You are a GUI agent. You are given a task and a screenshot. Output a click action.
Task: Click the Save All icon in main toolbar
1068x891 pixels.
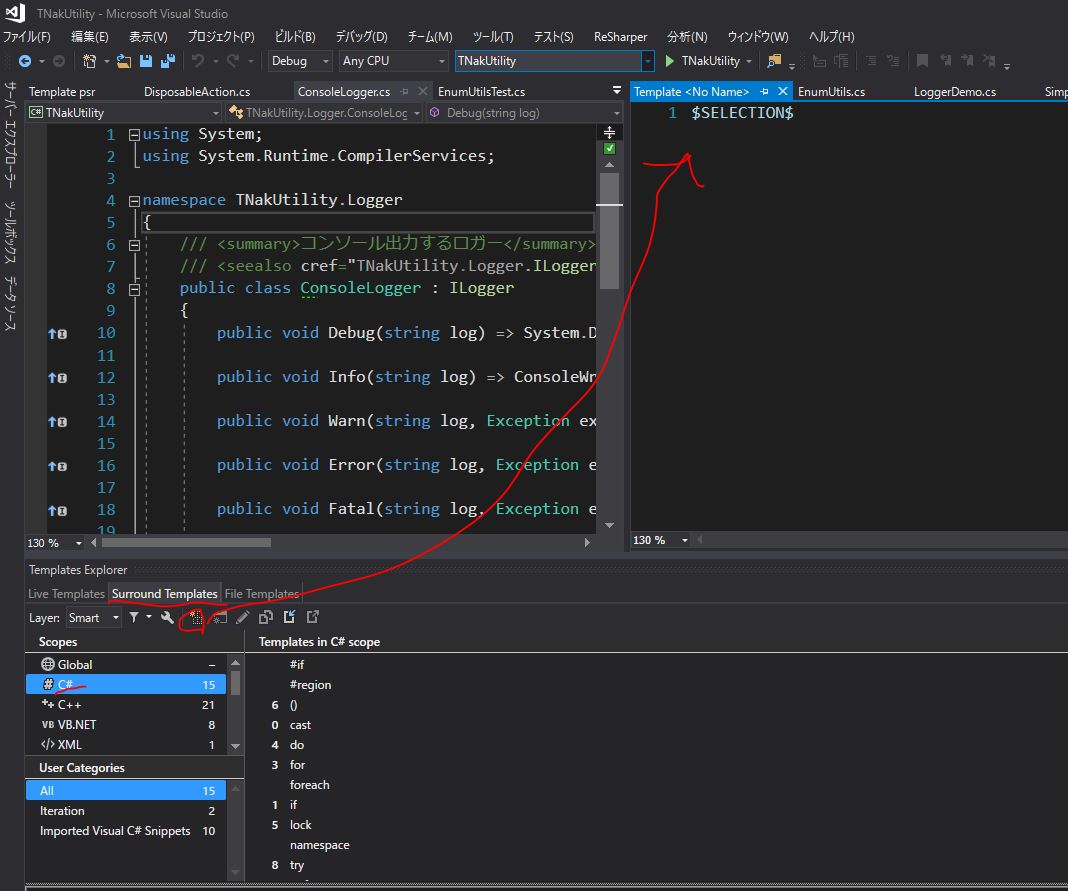(x=166, y=61)
